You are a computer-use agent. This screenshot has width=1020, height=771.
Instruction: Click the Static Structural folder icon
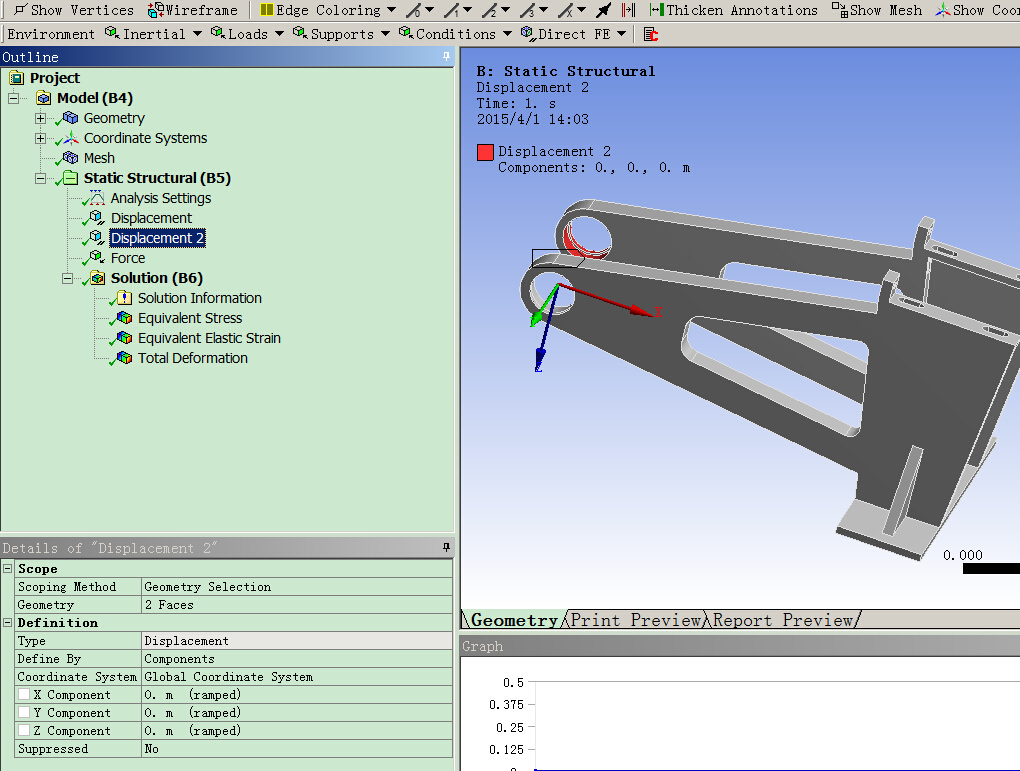pos(70,178)
